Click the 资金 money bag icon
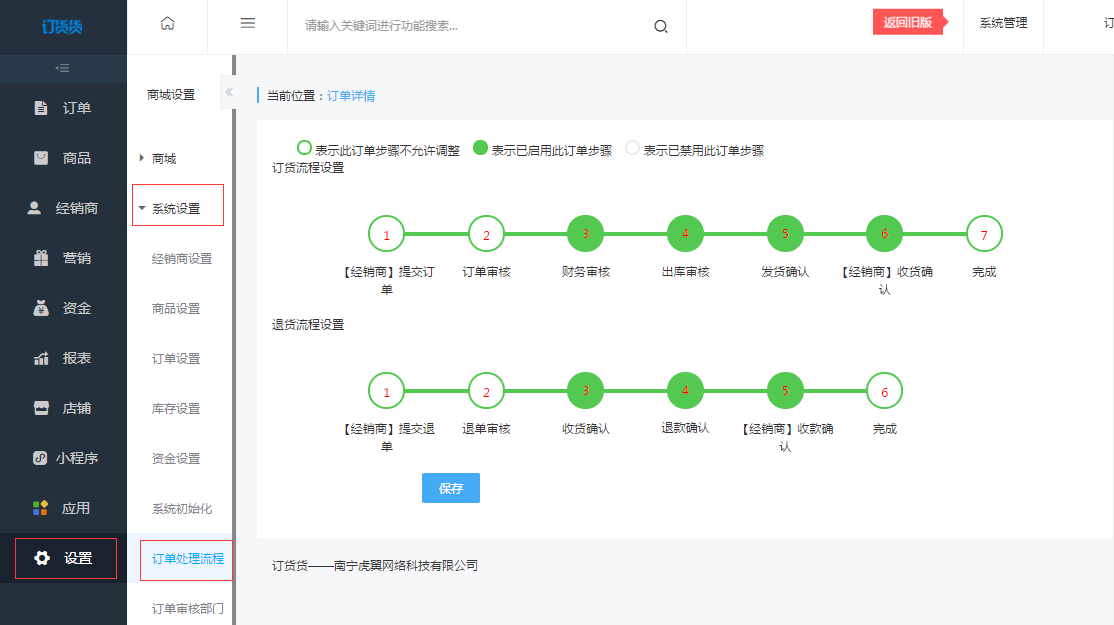Screen dimensions: 1114x625 pos(41,308)
